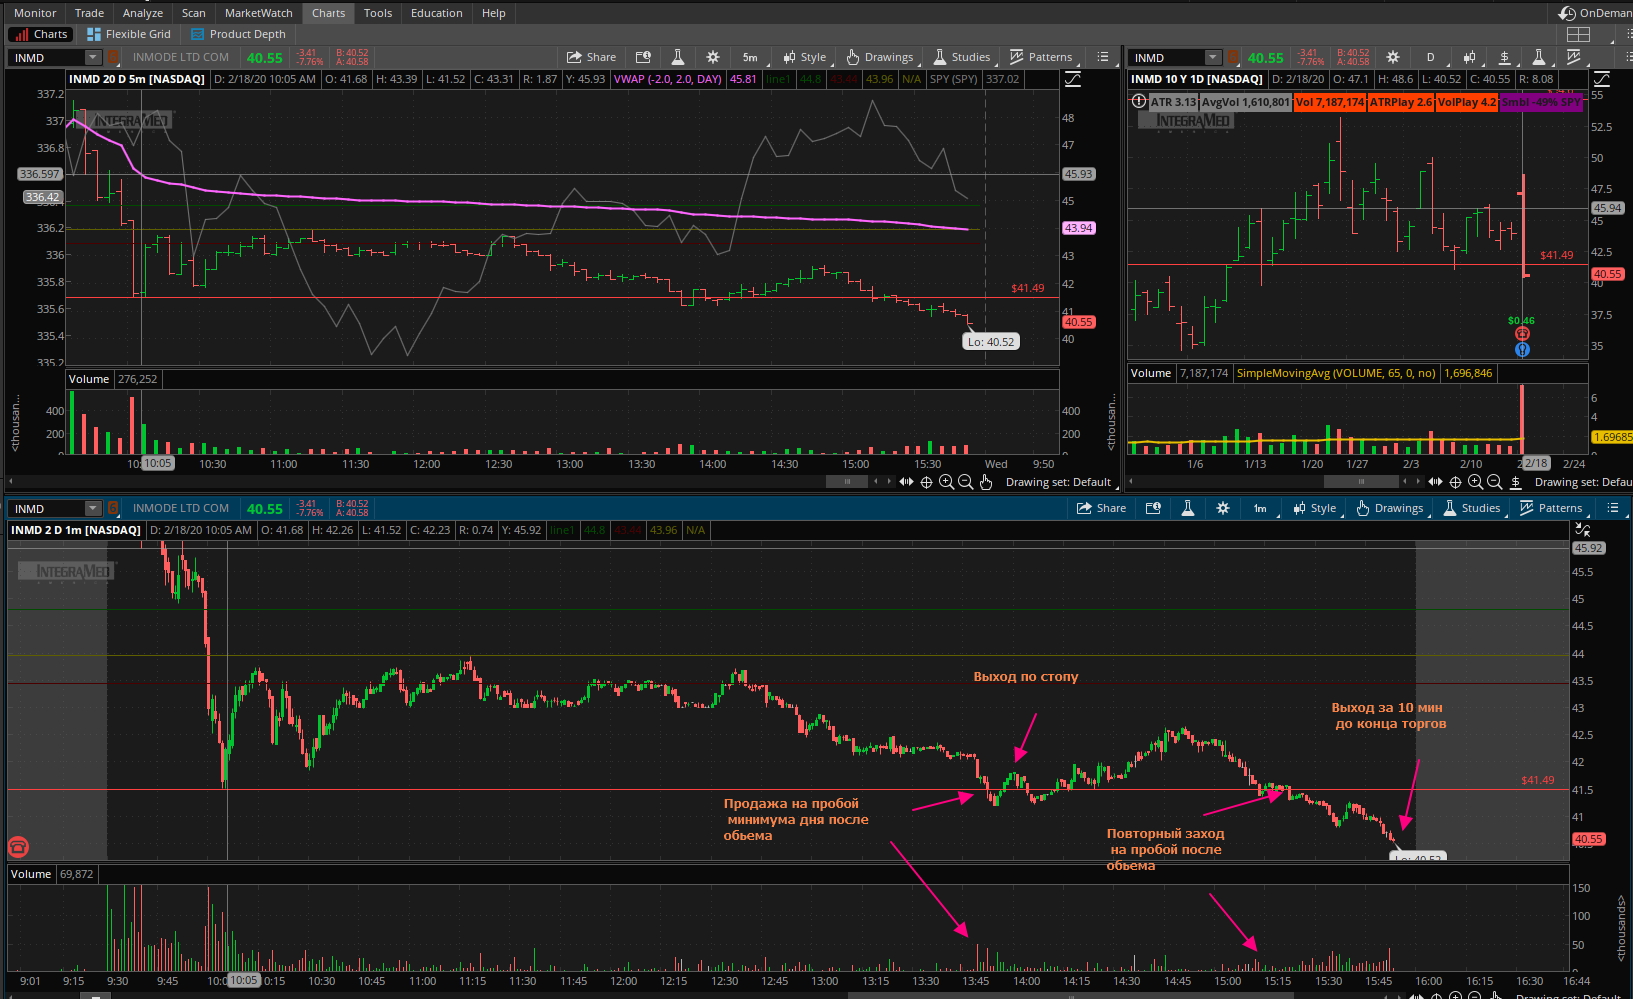Click the time scrollbar thumb under the daily chart
Image resolution: width=1633 pixels, height=999 pixels.
coord(1360,482)
